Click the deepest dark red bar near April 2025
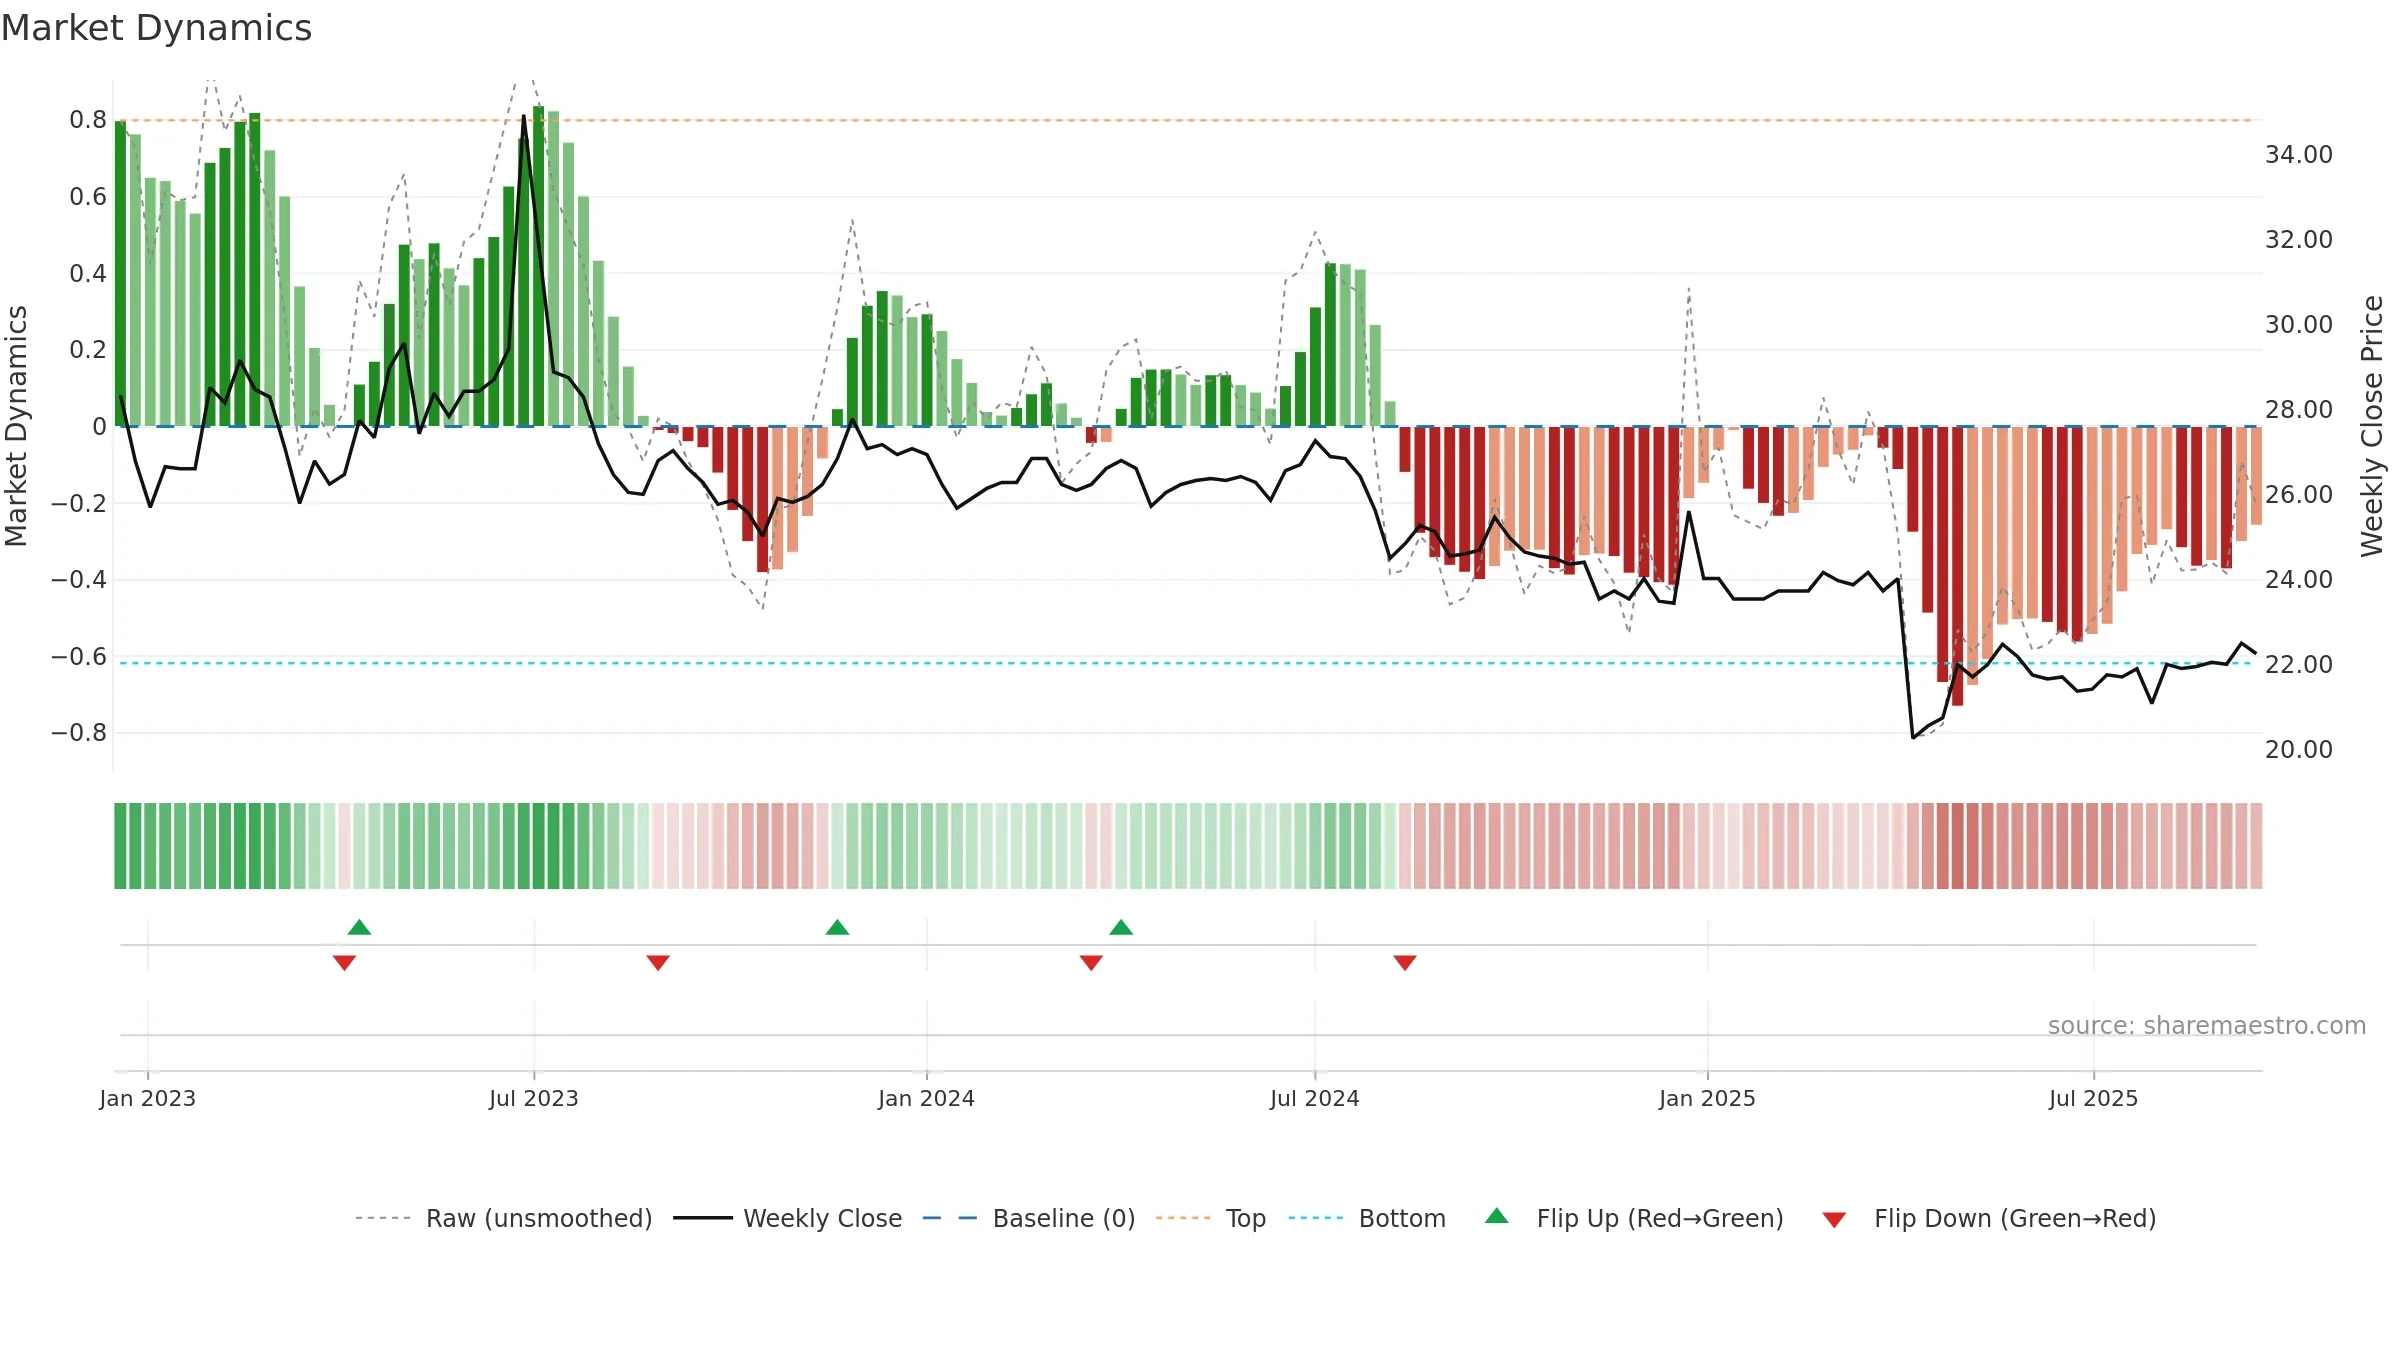The image size is (2400, 1350). [1957, 566]
